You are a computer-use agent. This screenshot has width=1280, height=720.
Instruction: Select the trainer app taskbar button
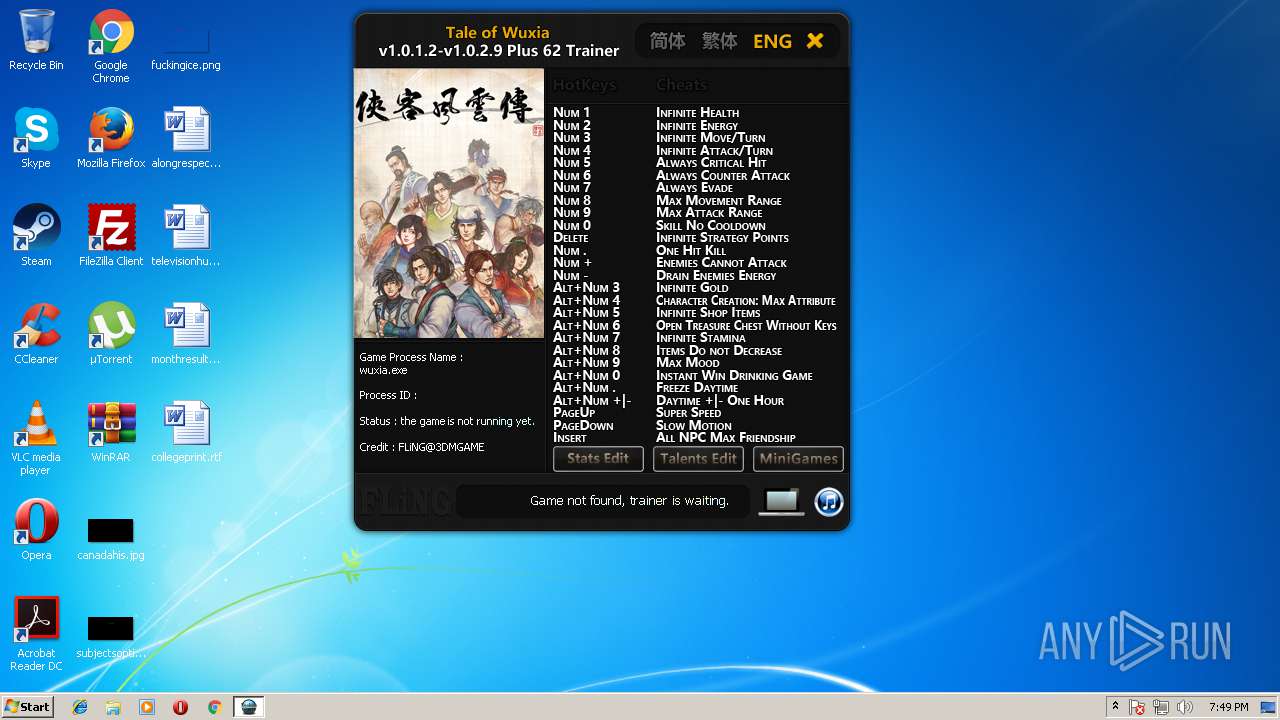tap(249, 707)
